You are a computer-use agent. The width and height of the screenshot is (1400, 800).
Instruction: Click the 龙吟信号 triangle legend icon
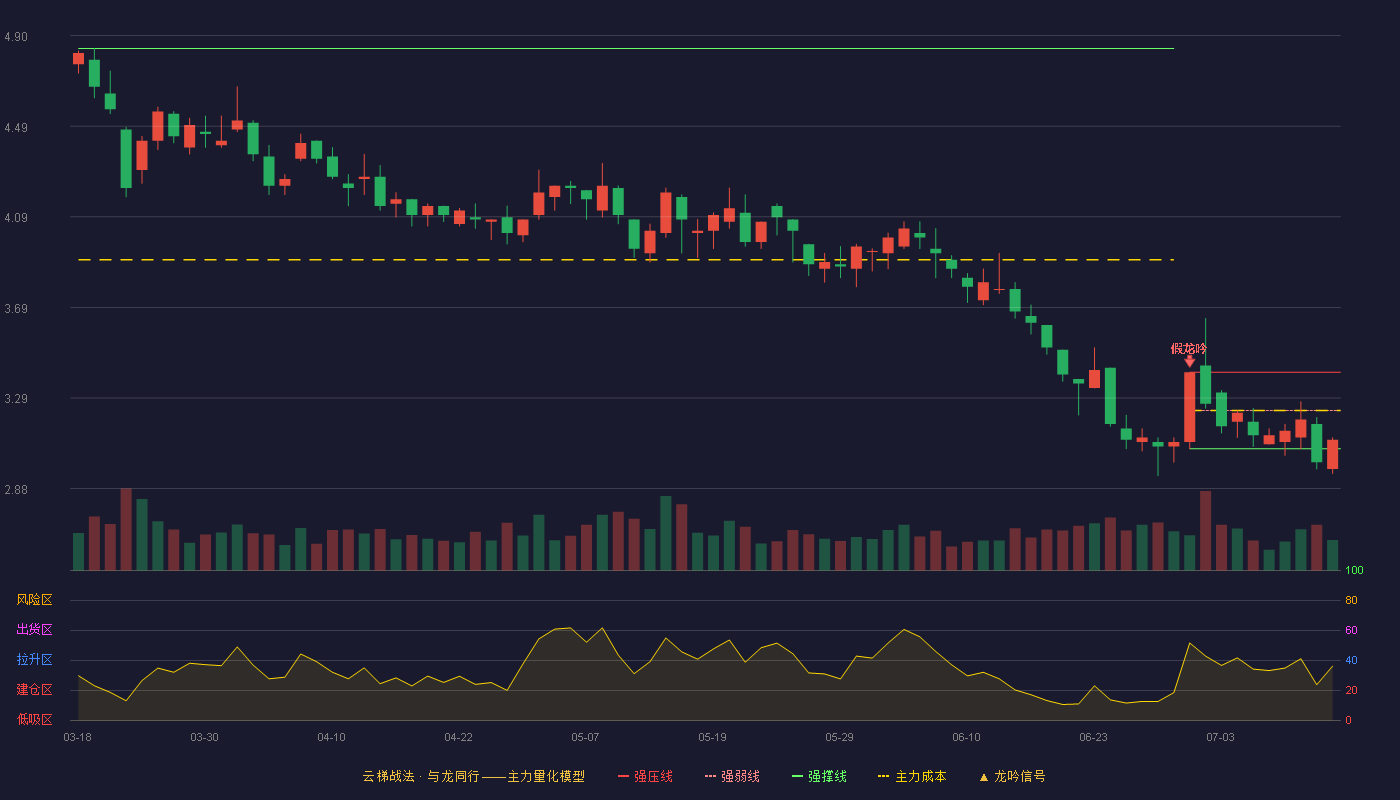(983, 777)
